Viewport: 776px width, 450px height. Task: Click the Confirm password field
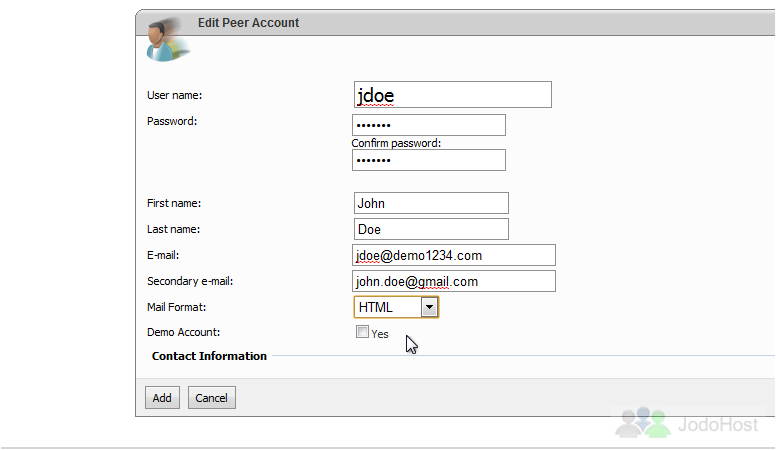click(x=429, y=160)
